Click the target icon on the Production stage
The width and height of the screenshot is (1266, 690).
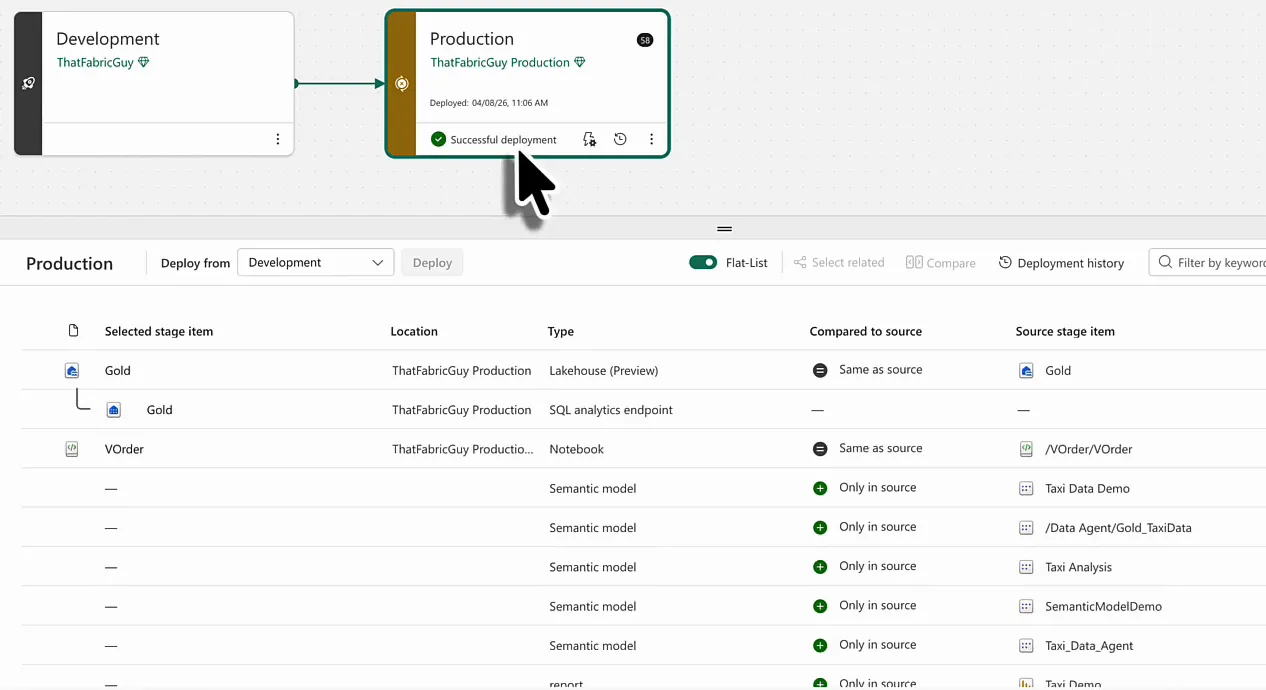click(402, 84)
